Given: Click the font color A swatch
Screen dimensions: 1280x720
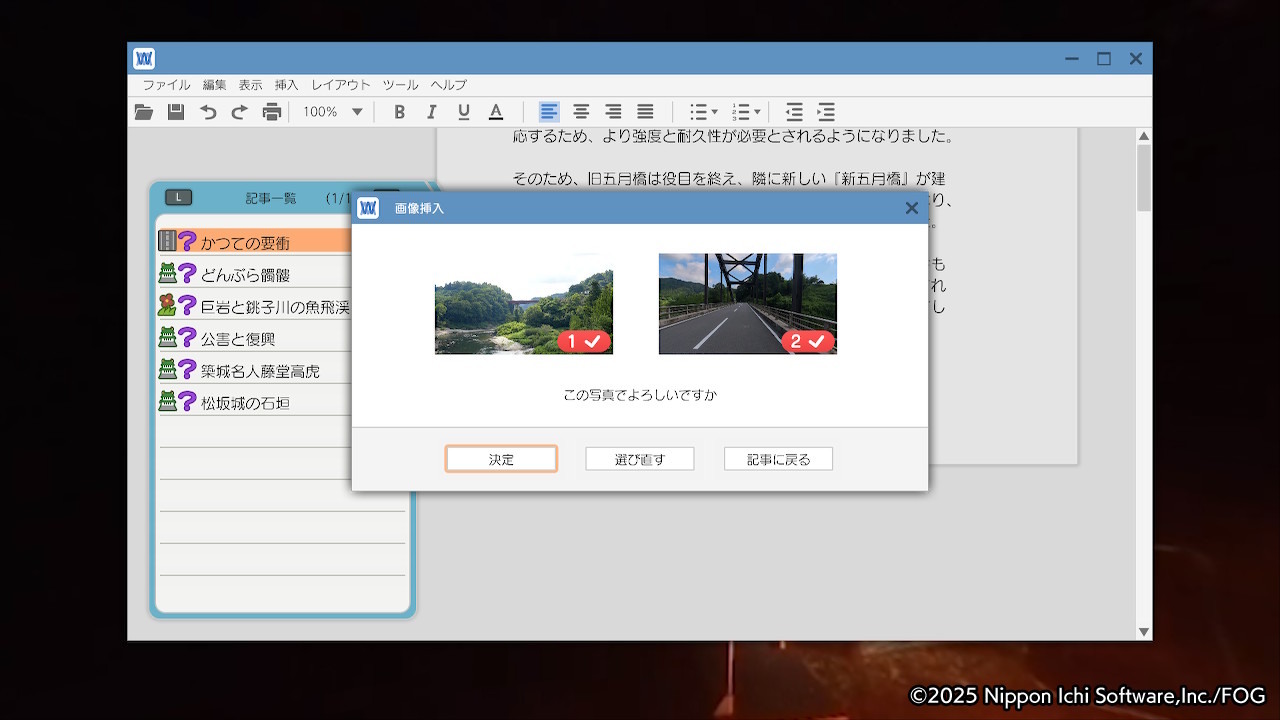Looking at the screenshot, I should (495, 112).
